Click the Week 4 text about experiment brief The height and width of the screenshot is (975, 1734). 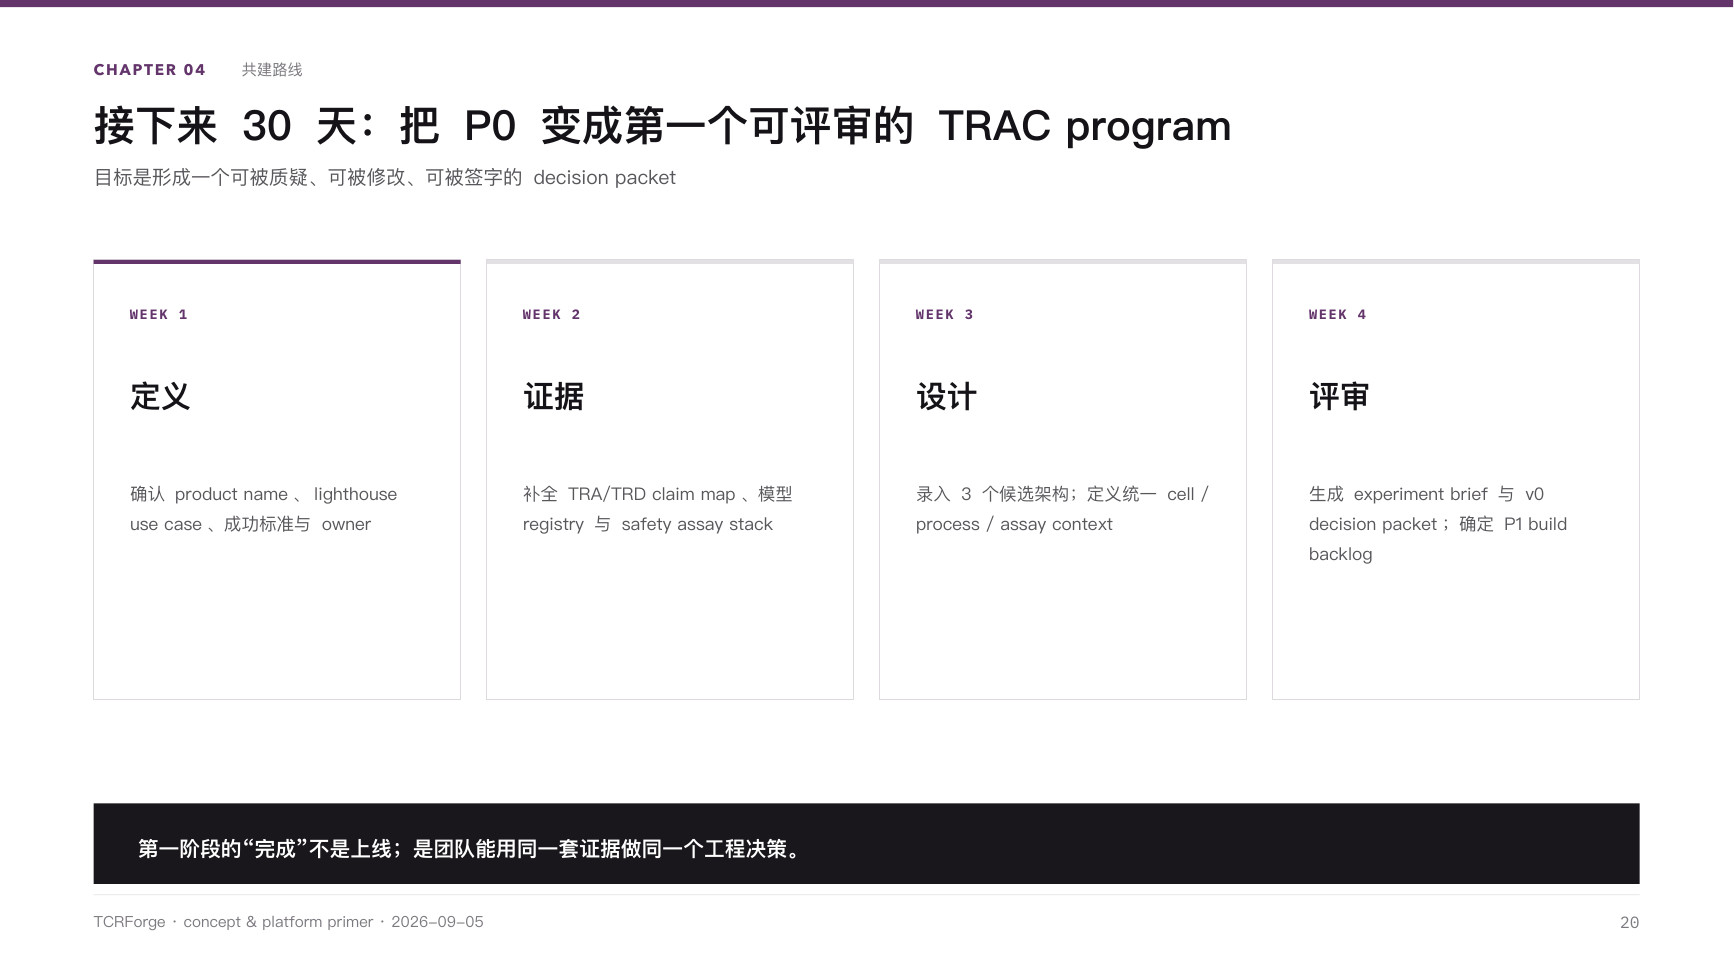(1438, 524)
